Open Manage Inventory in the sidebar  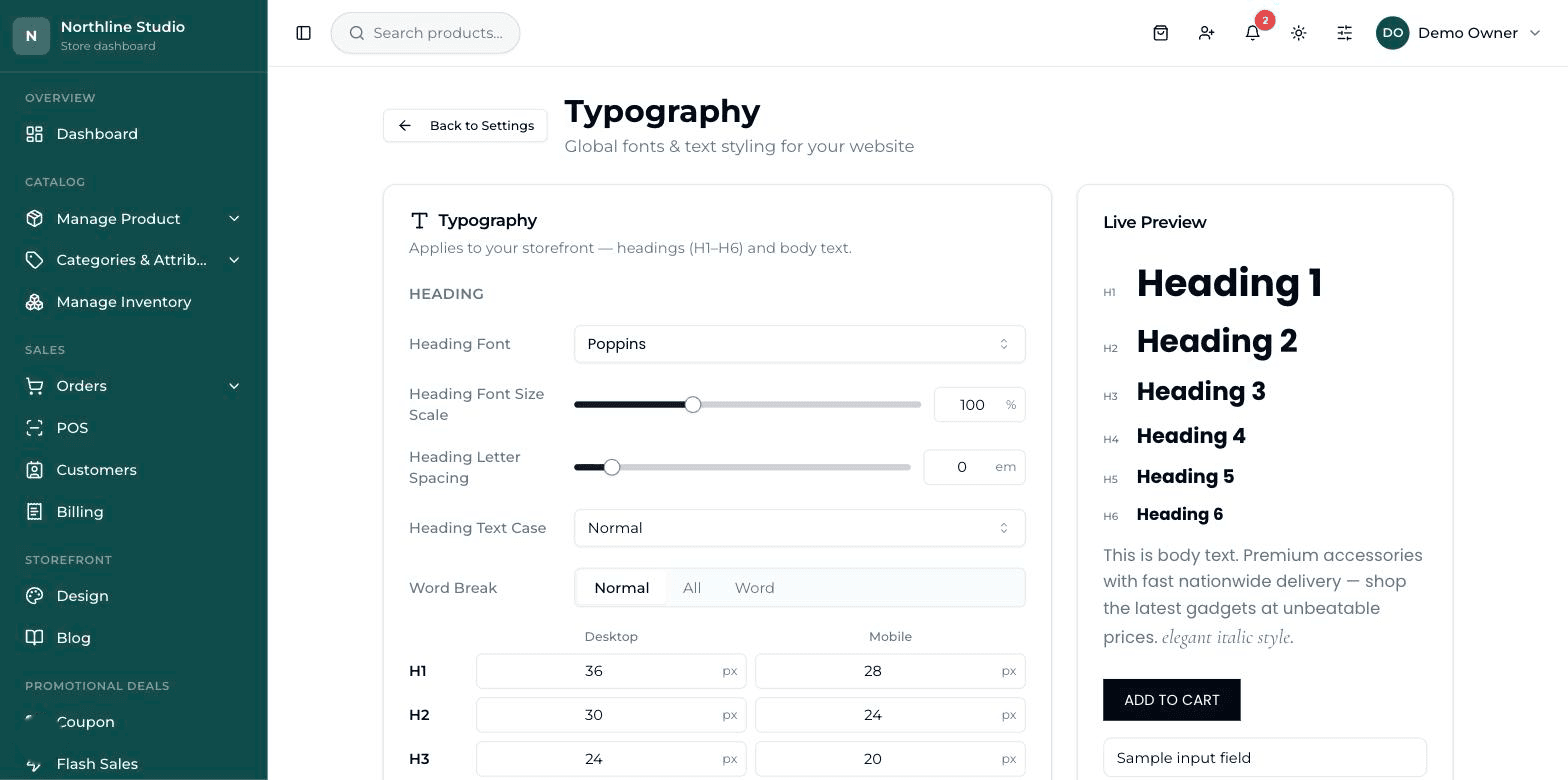click(x=134, y=302)
